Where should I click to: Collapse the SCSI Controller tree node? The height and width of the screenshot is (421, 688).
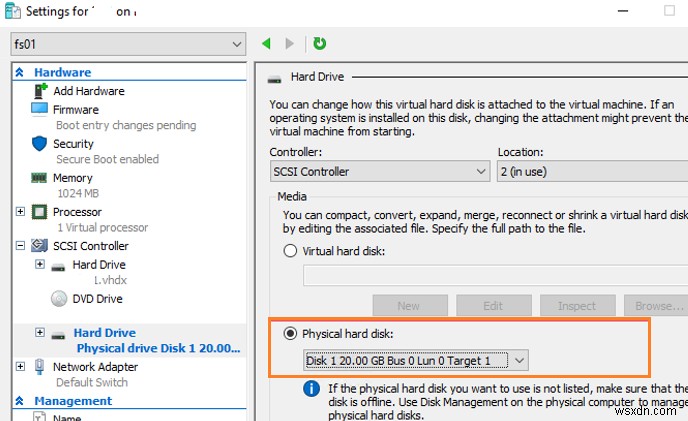[20, 245]
